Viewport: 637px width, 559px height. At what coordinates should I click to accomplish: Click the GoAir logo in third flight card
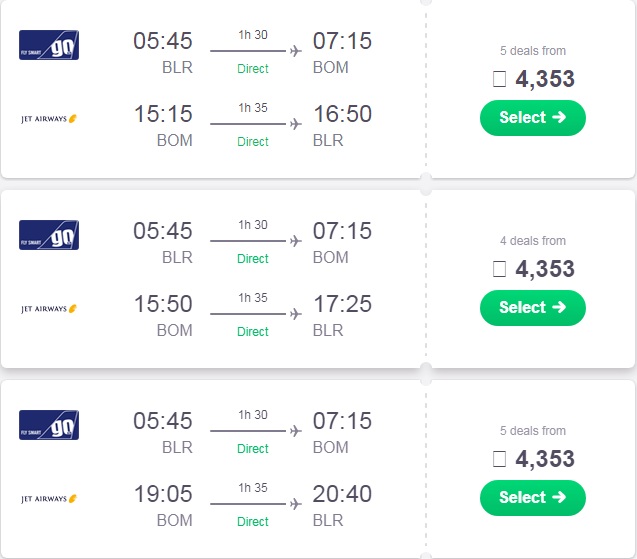49,425
